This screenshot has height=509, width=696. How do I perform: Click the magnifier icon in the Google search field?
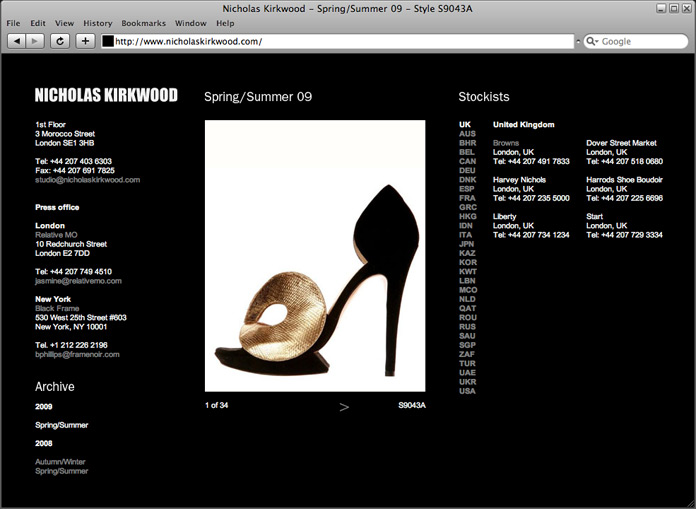click(592, 41)
